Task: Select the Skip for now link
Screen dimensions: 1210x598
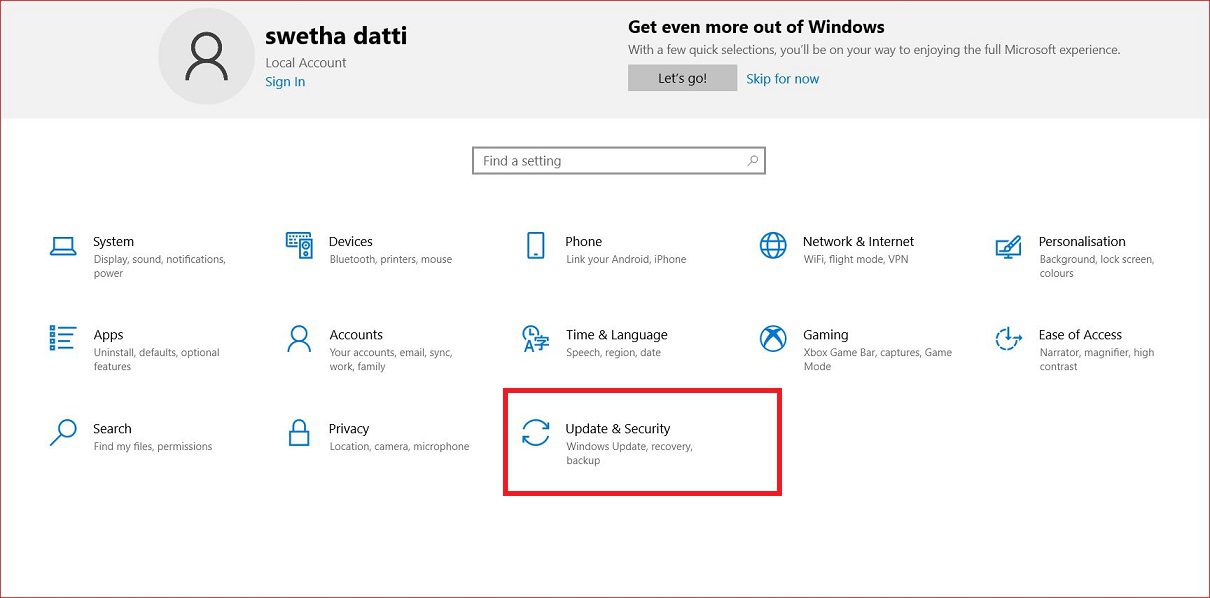Action: [782, 77]
